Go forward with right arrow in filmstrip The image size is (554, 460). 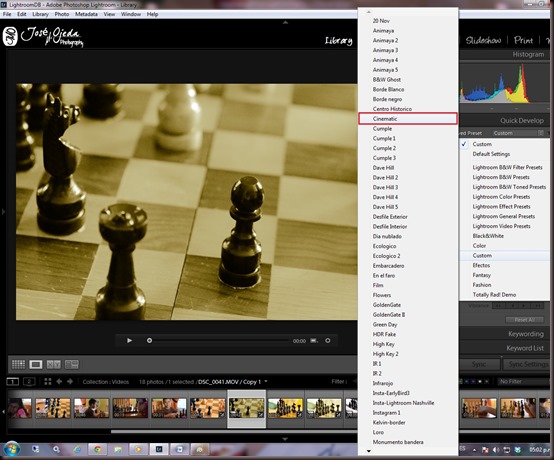pyautogui.click(x=70, y=382)
